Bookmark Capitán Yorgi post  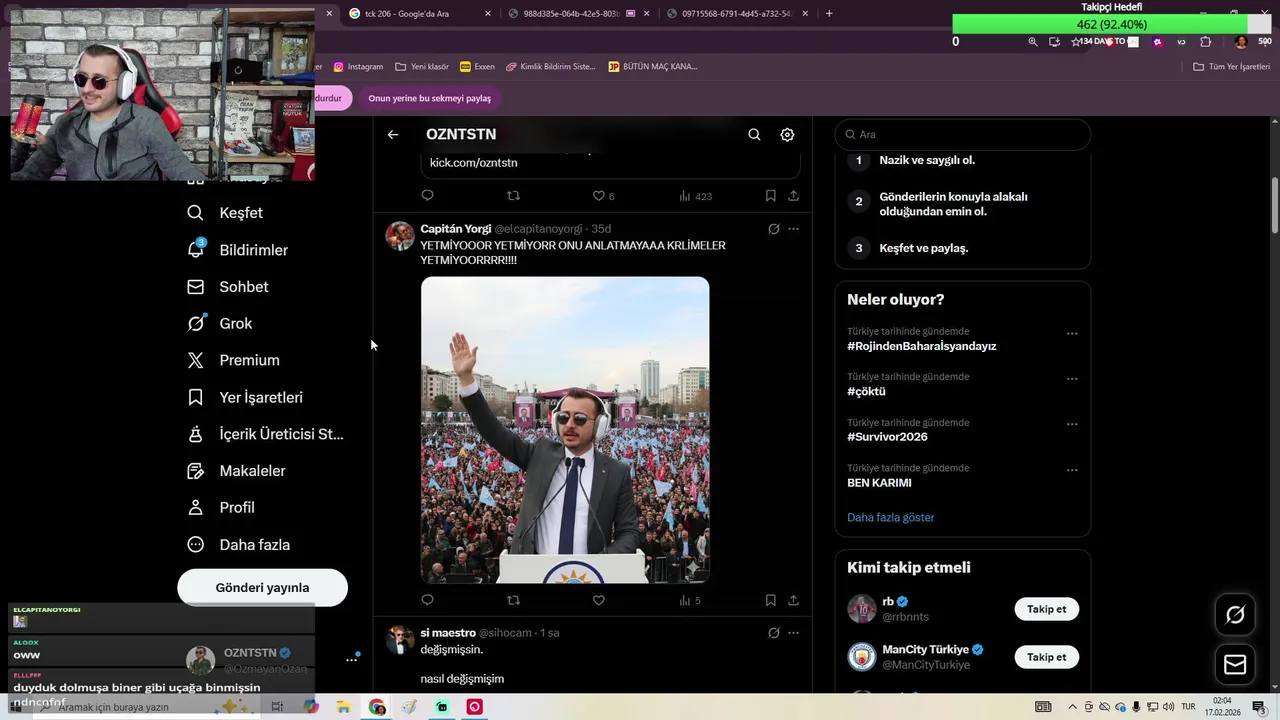(770, 600)
